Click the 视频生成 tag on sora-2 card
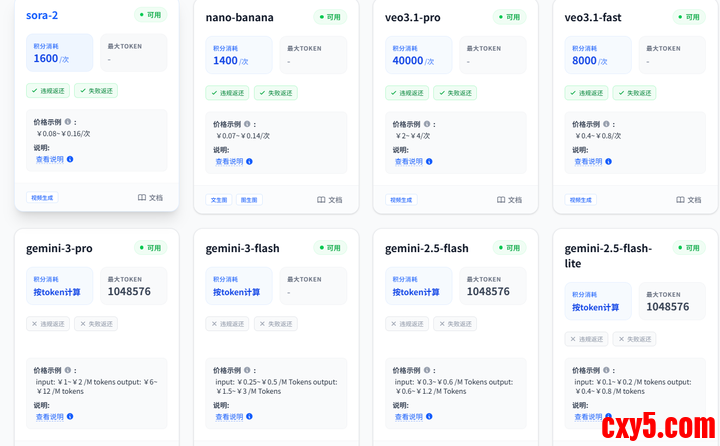720x446 pixels. pos(41,198)
